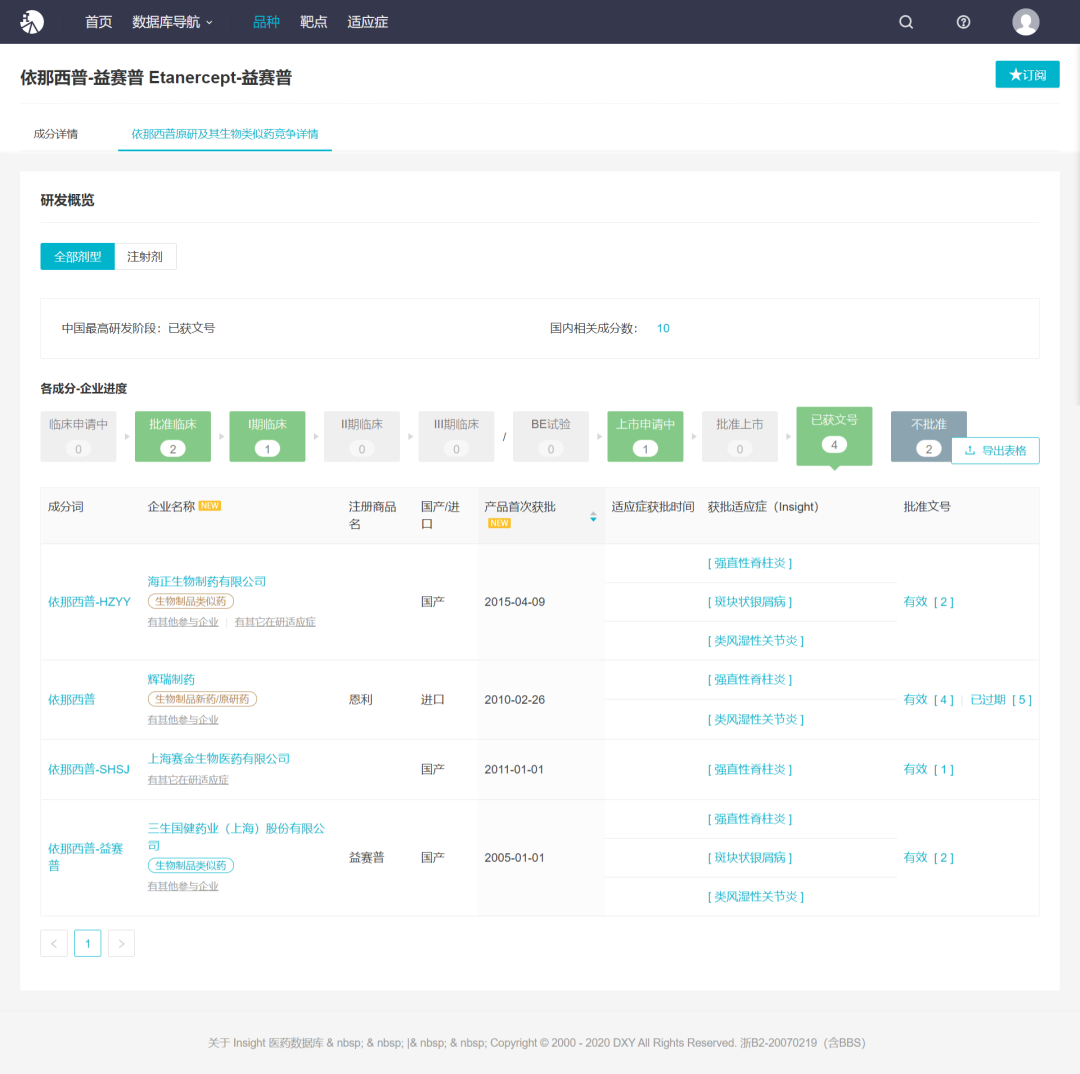Open the search magnifier icon
This screenshot has width=1080, height=1074.
906,22
